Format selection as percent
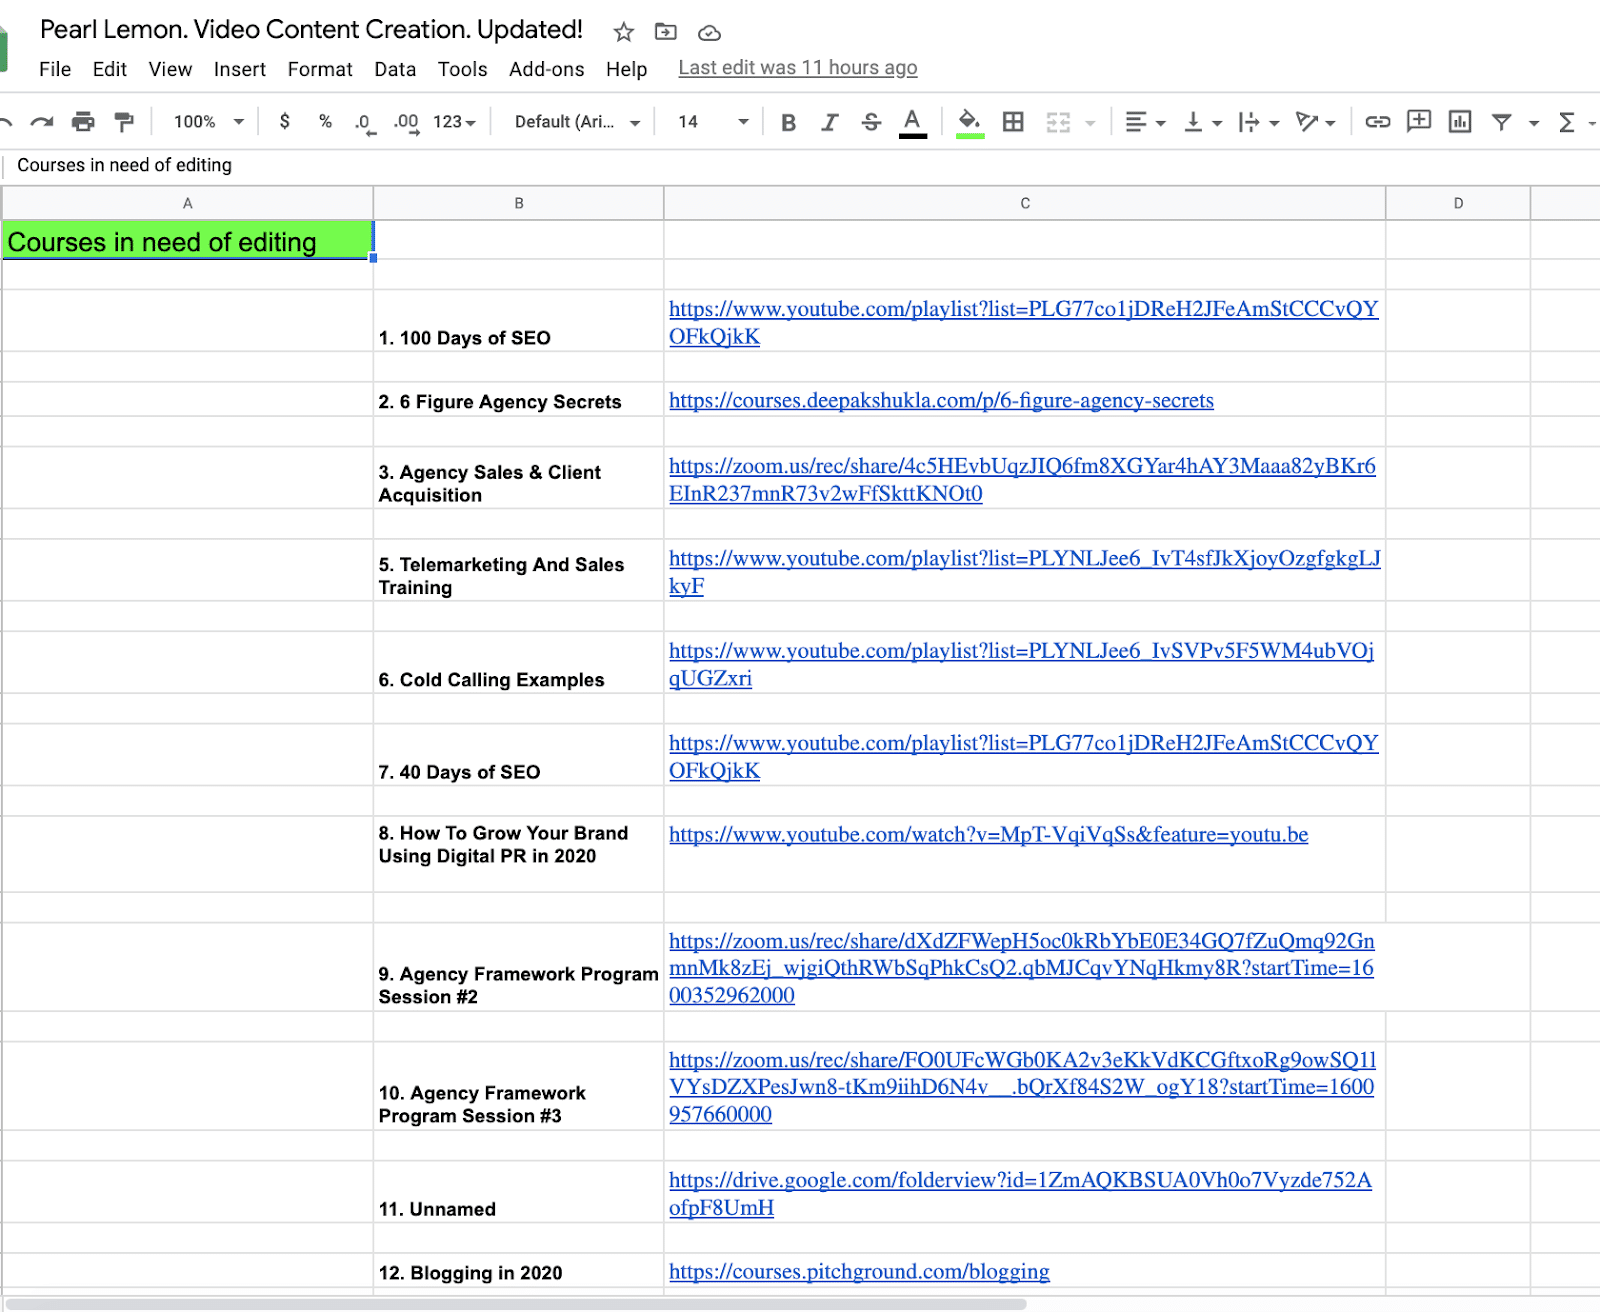The height and width of the screenshot is (1312, 1600). (325, 122)
